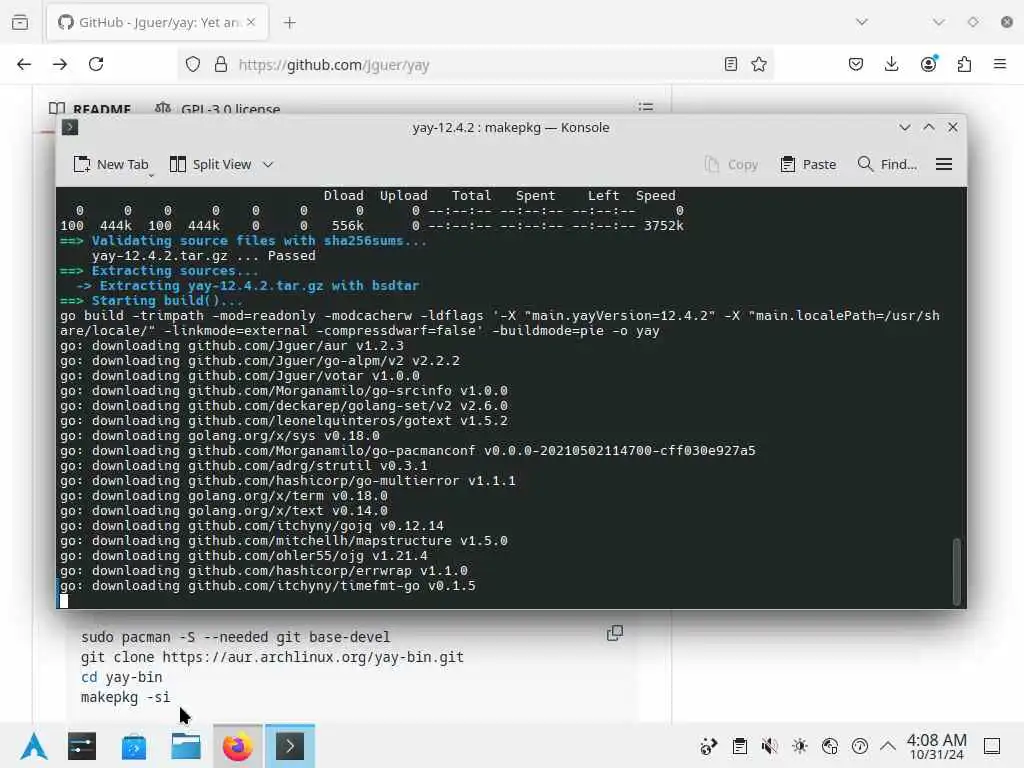The height and width of the screenshot is (768, 1024).
Task: Click Show Desktop button on taskbar
Action: [x=992, y=746]
